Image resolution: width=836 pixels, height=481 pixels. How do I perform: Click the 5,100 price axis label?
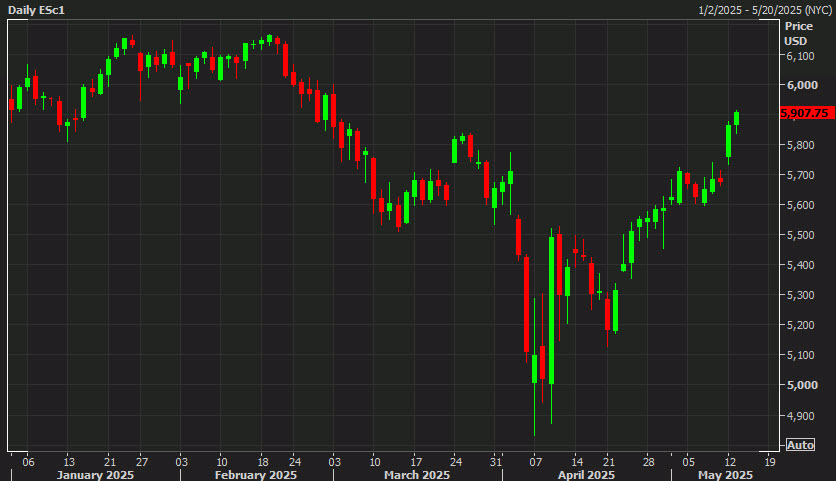[x=800, y=355]
